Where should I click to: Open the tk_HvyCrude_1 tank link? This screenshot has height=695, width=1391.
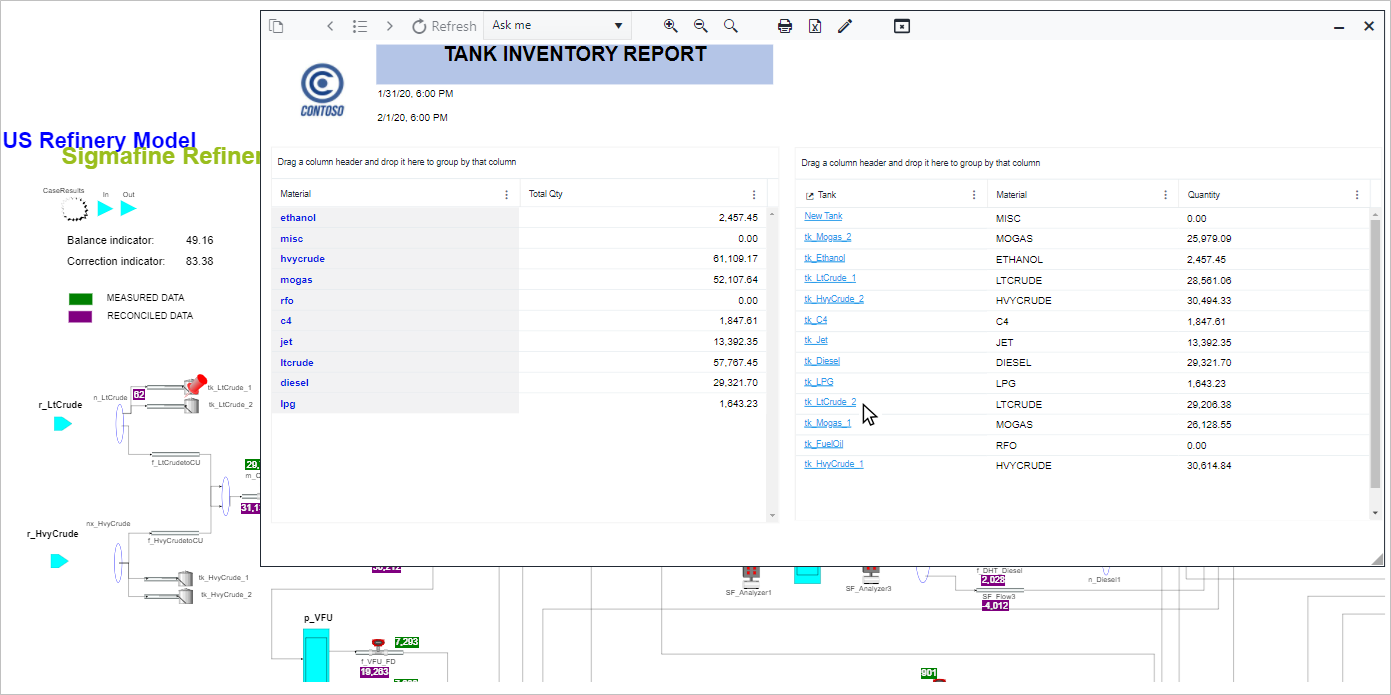833,464
